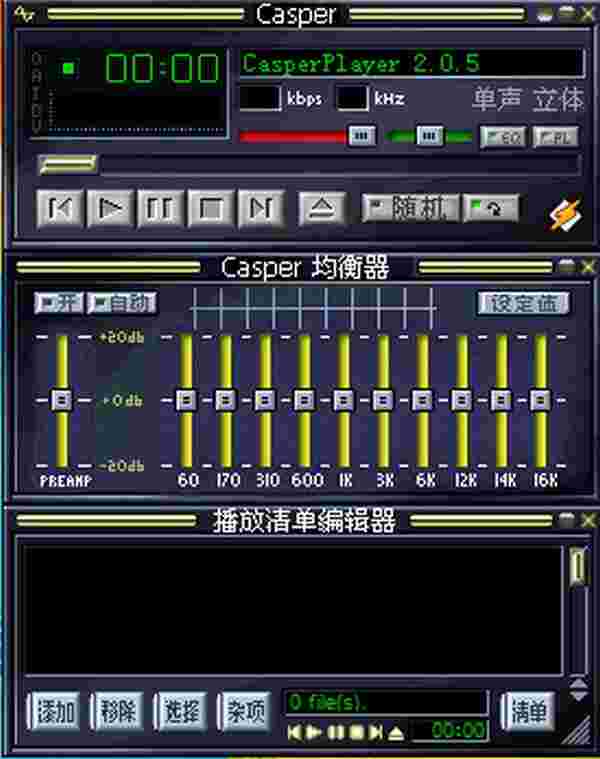This screenshot has height=759, width=600.
Task: Click the 0 file(s) playlist info display
Action: (387, 702)
